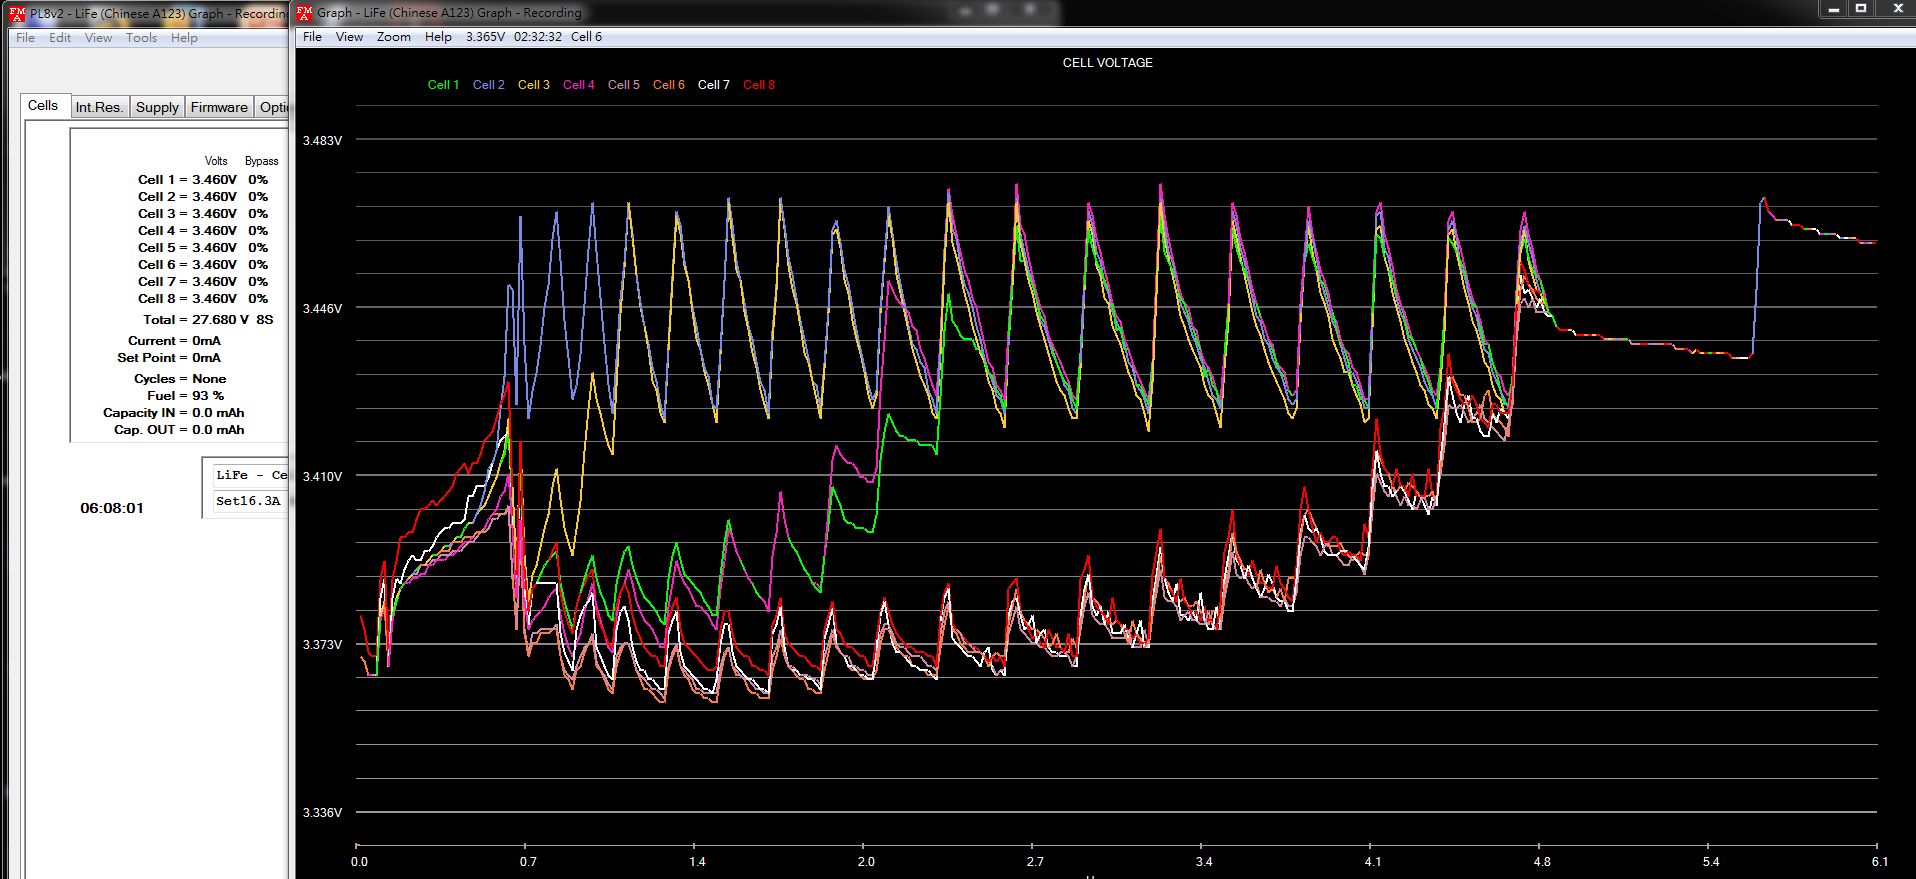Switch to the Supply tab
Viewport: 1916px width, 879px height.
(x=157, y=107)
